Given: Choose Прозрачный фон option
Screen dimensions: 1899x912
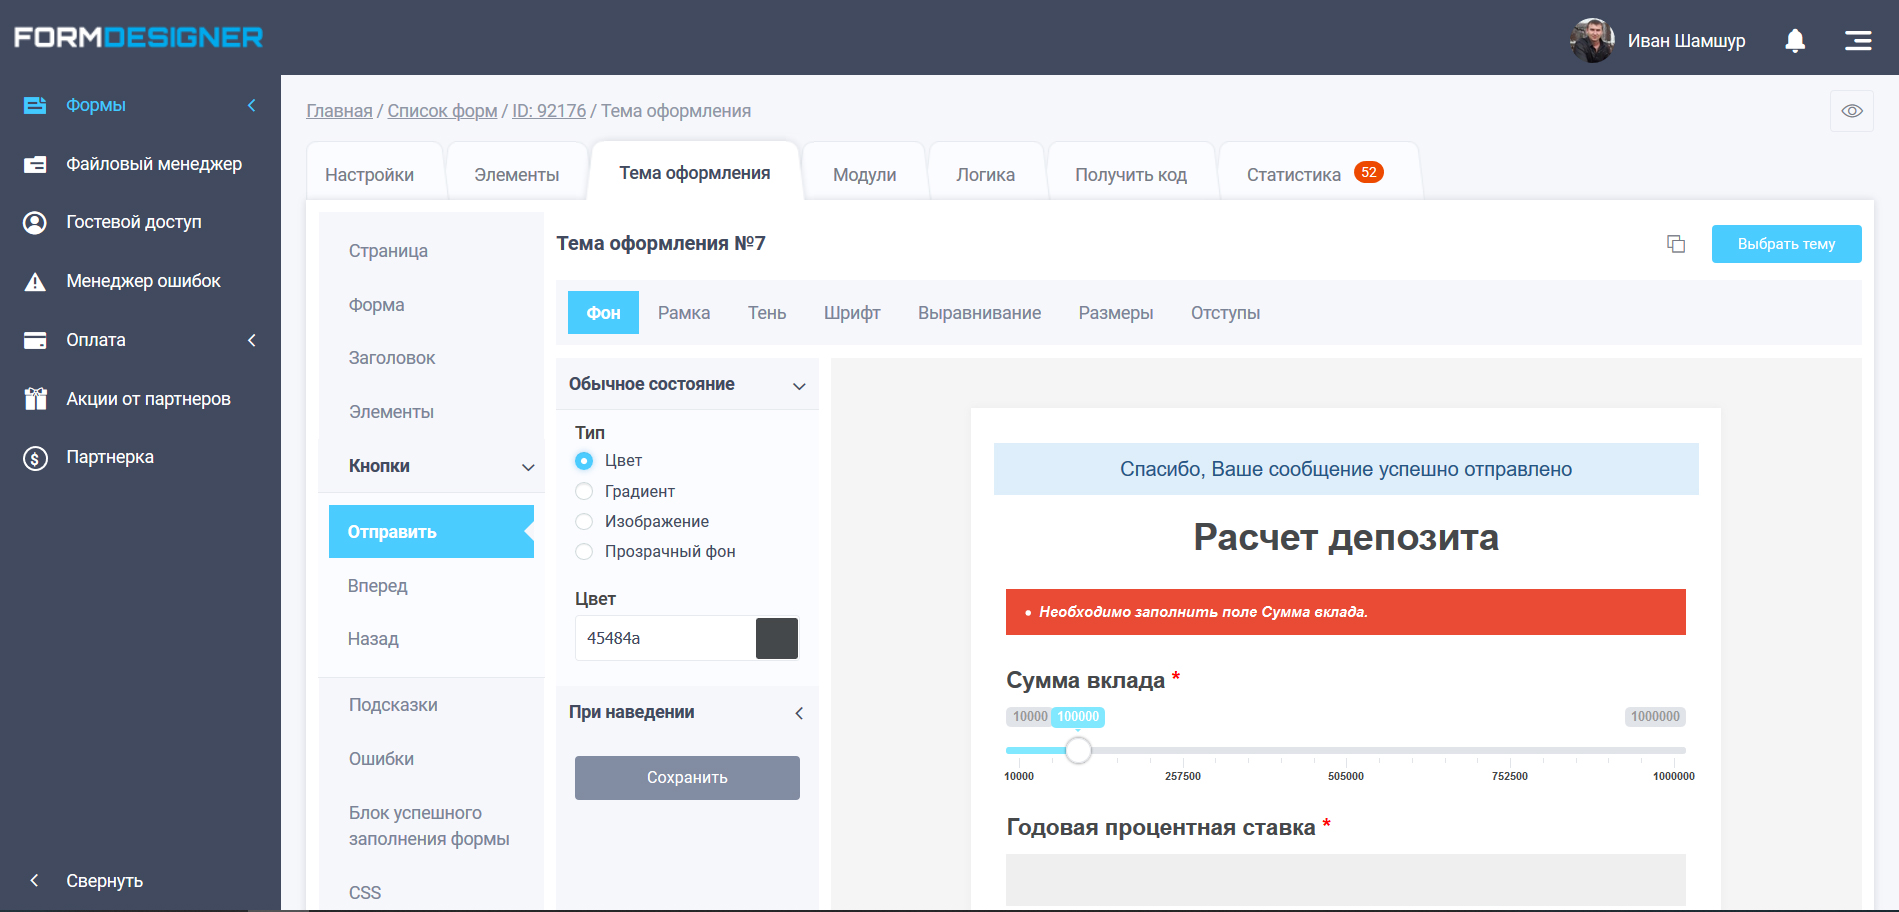Looking at the screenshot, I should click(x=584, y=551).
